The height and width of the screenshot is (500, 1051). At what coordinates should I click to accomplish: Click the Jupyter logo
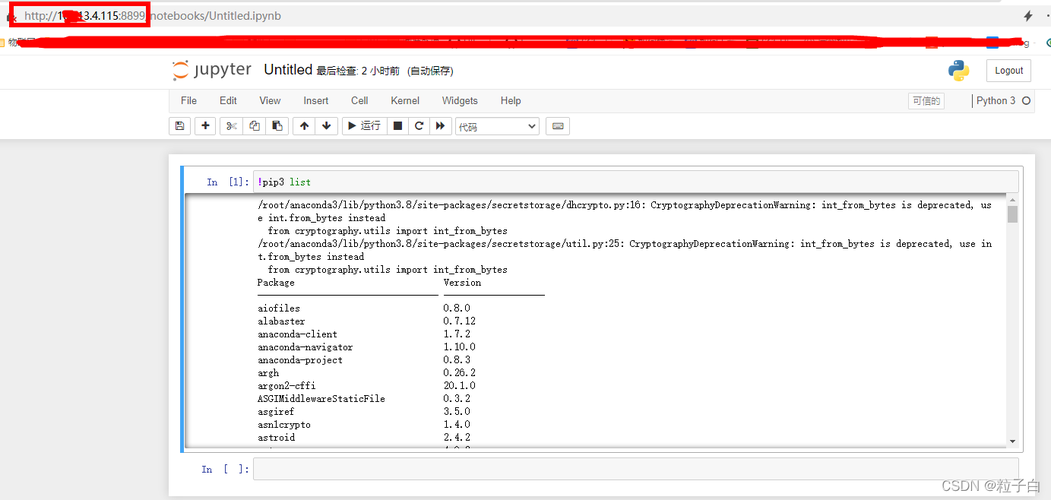pos(212,70)
